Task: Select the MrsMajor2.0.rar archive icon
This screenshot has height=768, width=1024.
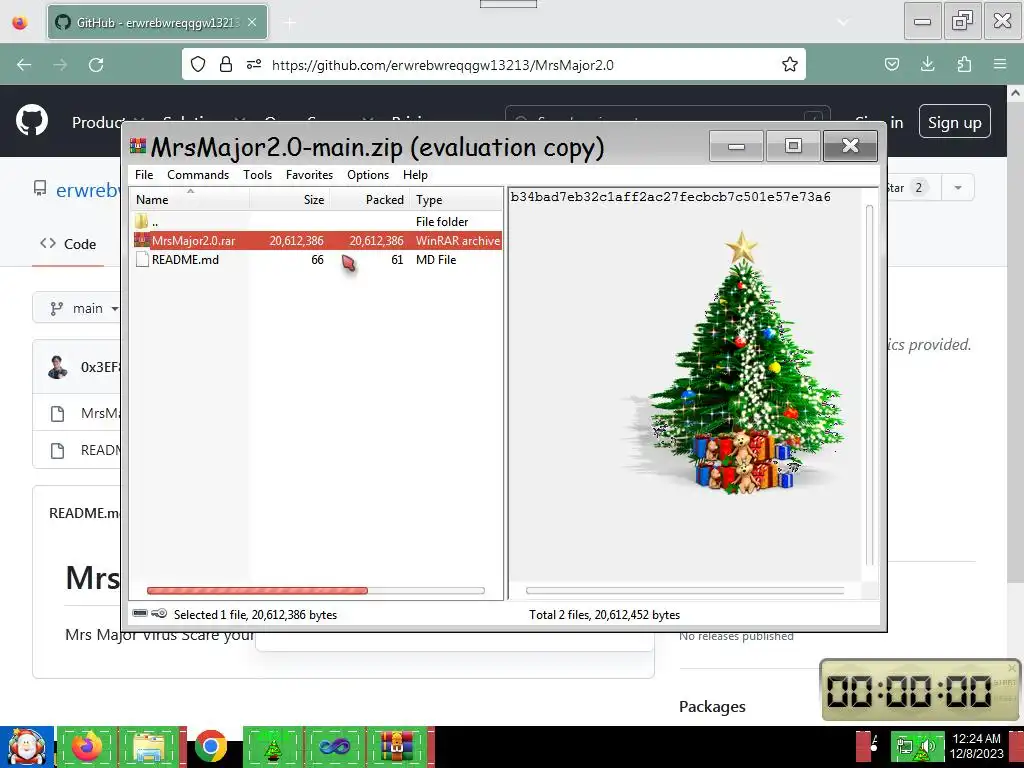Action: tap(142, 240)
